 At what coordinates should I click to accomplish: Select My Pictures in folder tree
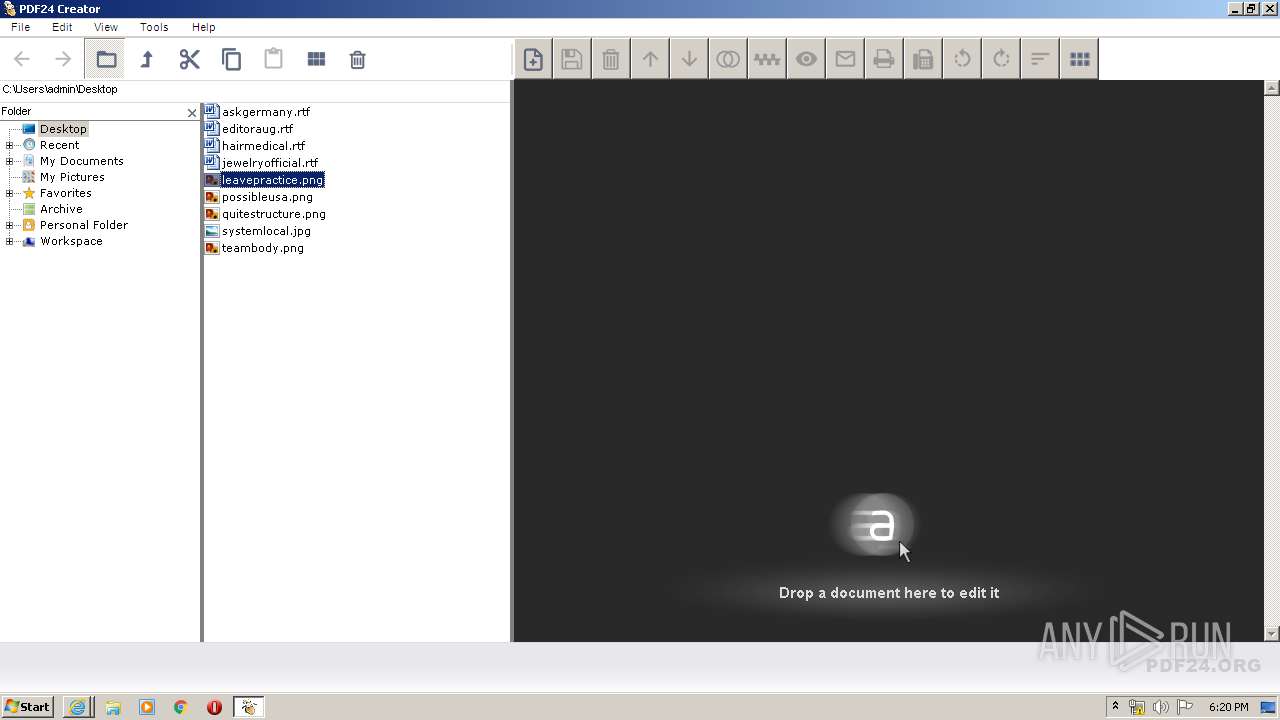pyautogui.click(x=72, y=177)
